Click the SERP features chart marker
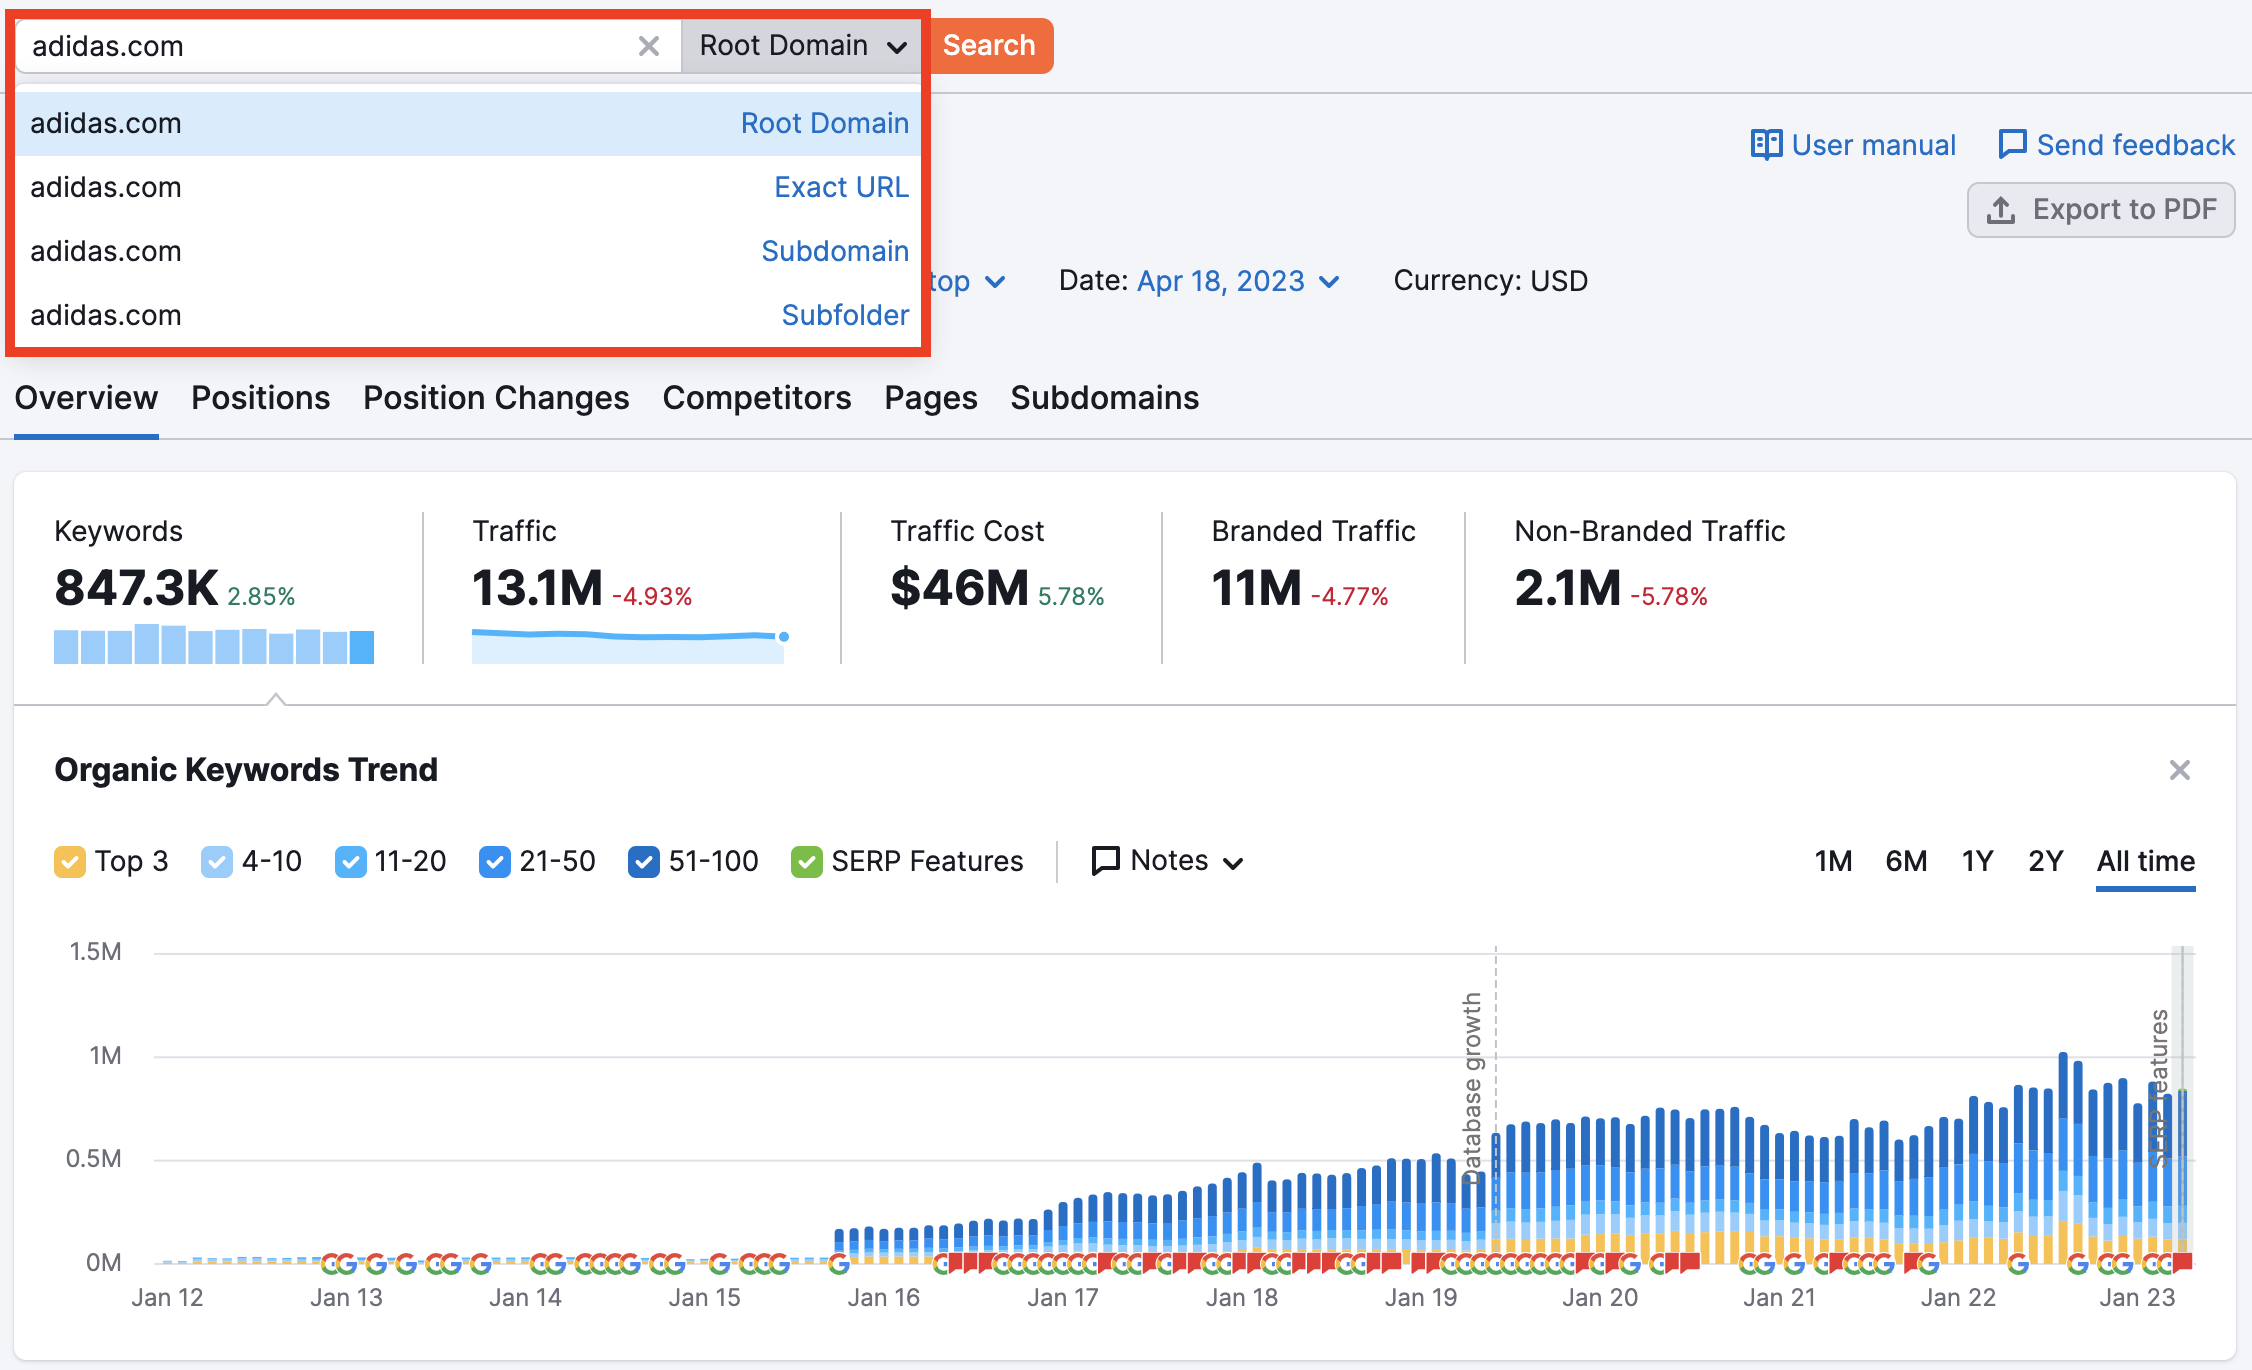Viewport: 2252px width, 1370px height. coord(2160,1088)
